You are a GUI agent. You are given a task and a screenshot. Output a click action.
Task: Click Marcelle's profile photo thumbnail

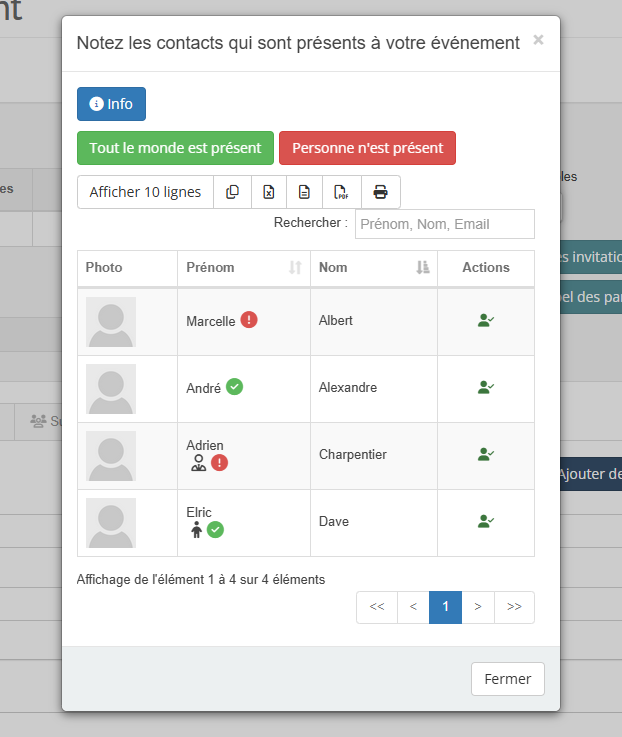pyautogui.click(x=111, y=322)
